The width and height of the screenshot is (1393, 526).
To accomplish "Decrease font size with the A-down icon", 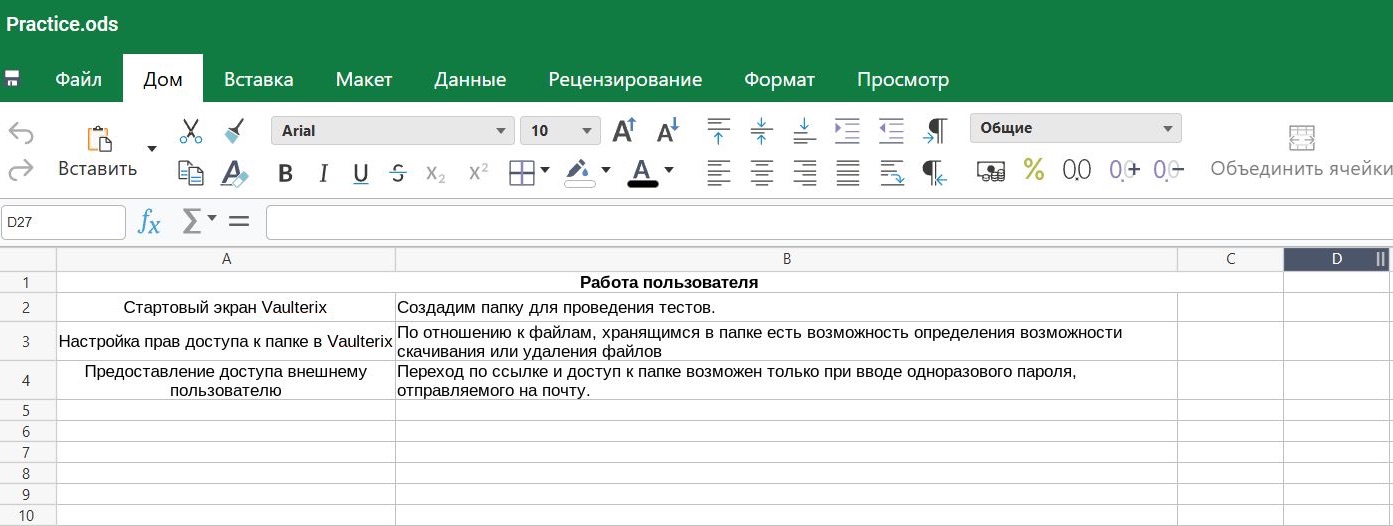I will [667, 130].
